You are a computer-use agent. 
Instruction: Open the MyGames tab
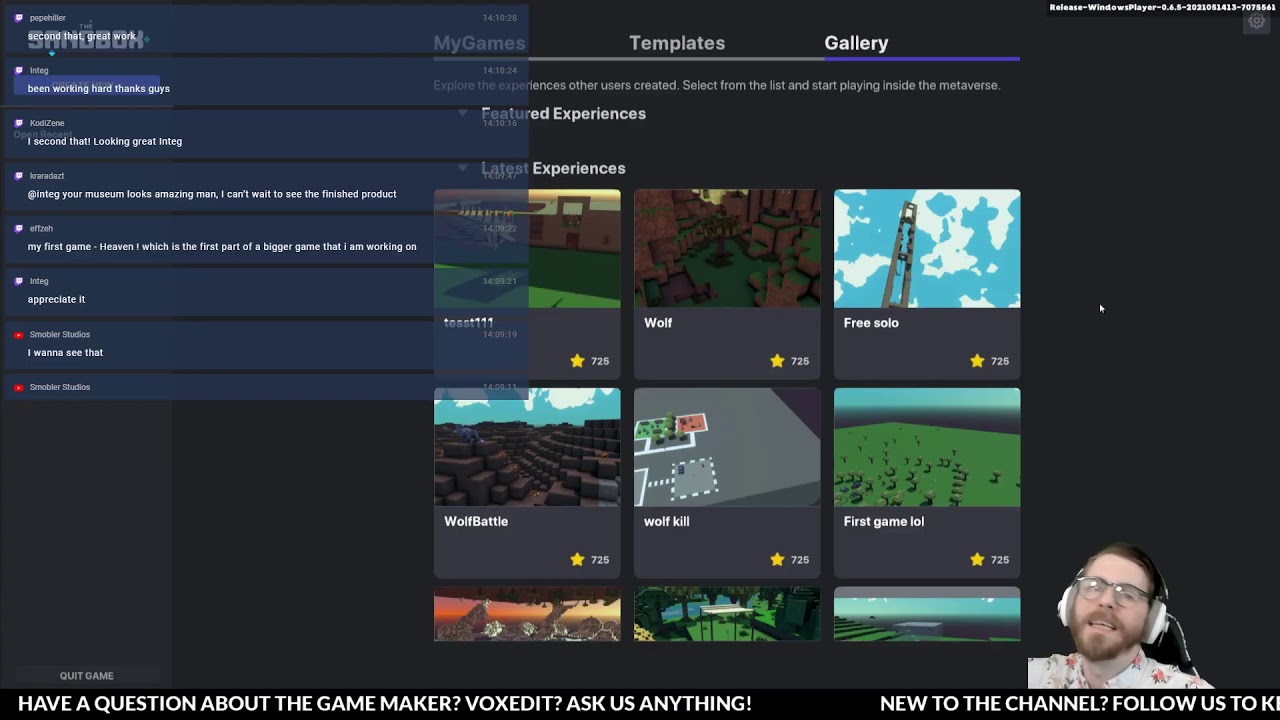[x=479, y=43]
